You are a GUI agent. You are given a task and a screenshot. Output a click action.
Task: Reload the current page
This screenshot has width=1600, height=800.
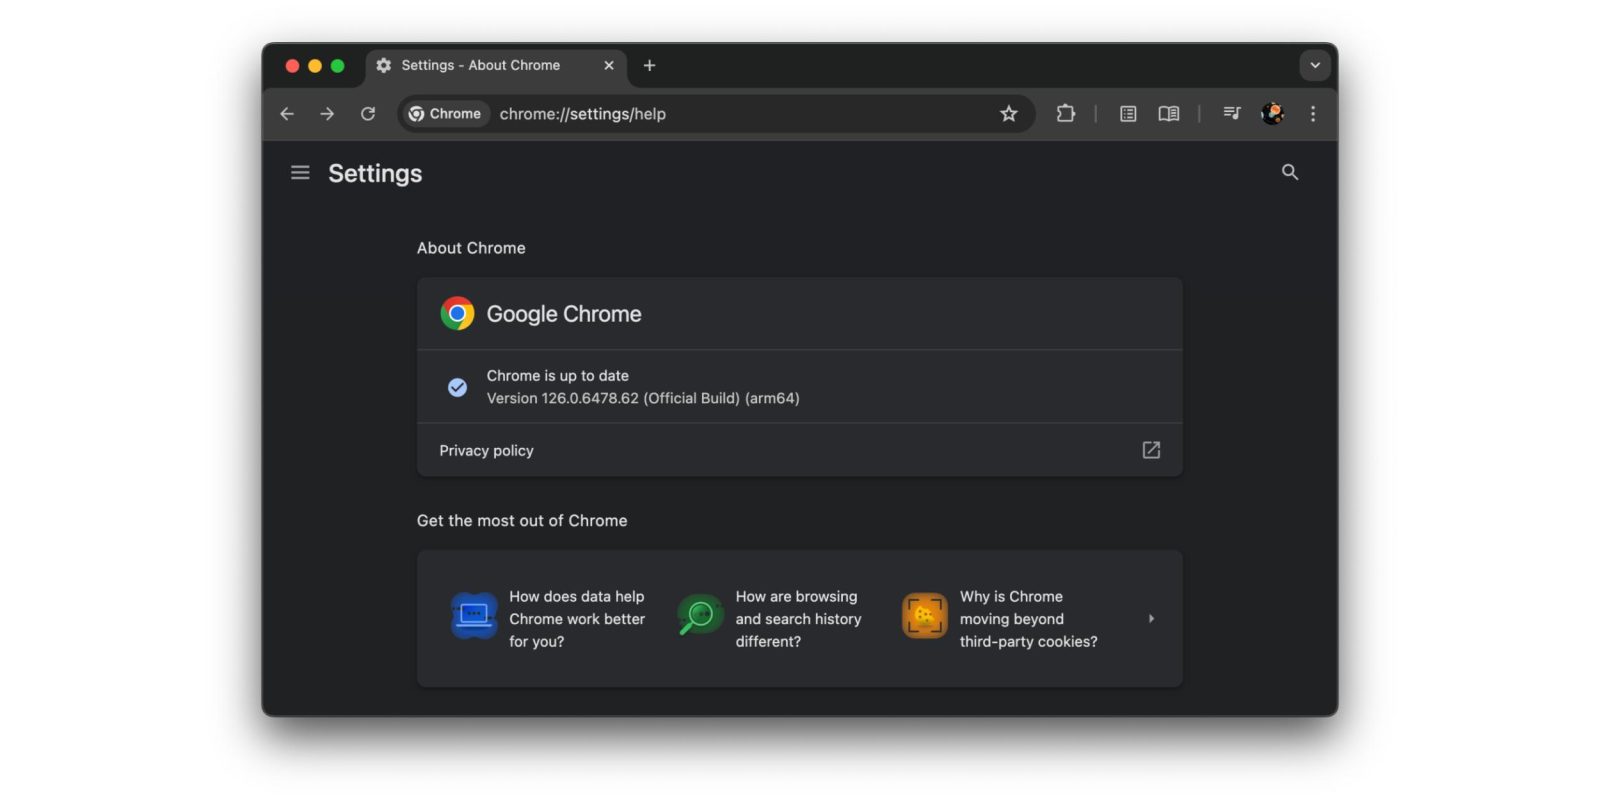pos(368,114)
